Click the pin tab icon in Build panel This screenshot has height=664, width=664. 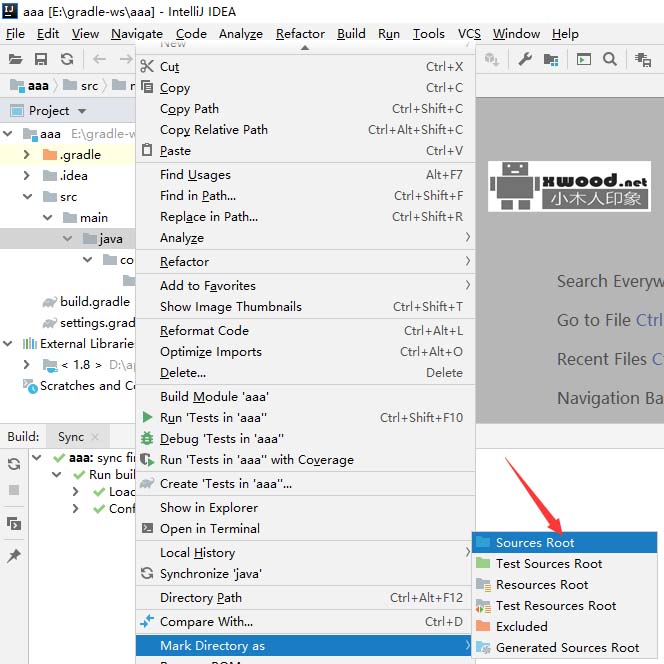pos(14,556)
